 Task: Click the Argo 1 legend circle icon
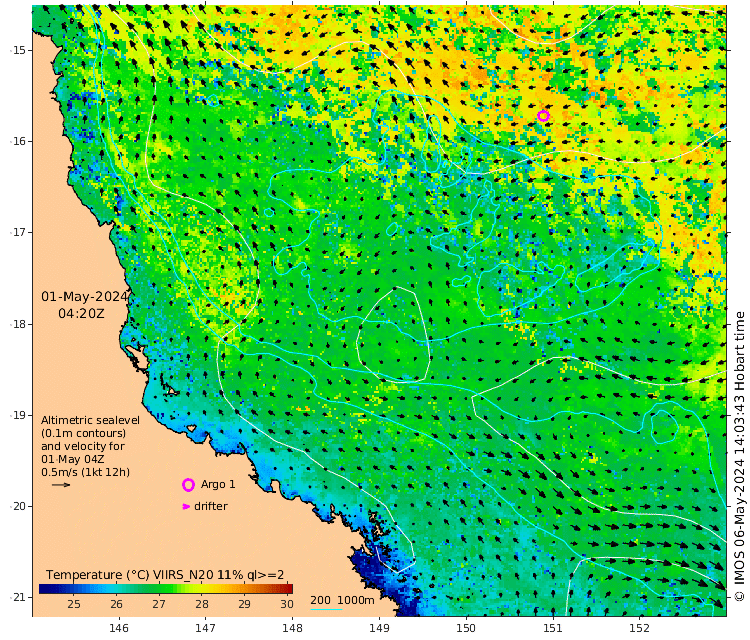click(188, 485)
